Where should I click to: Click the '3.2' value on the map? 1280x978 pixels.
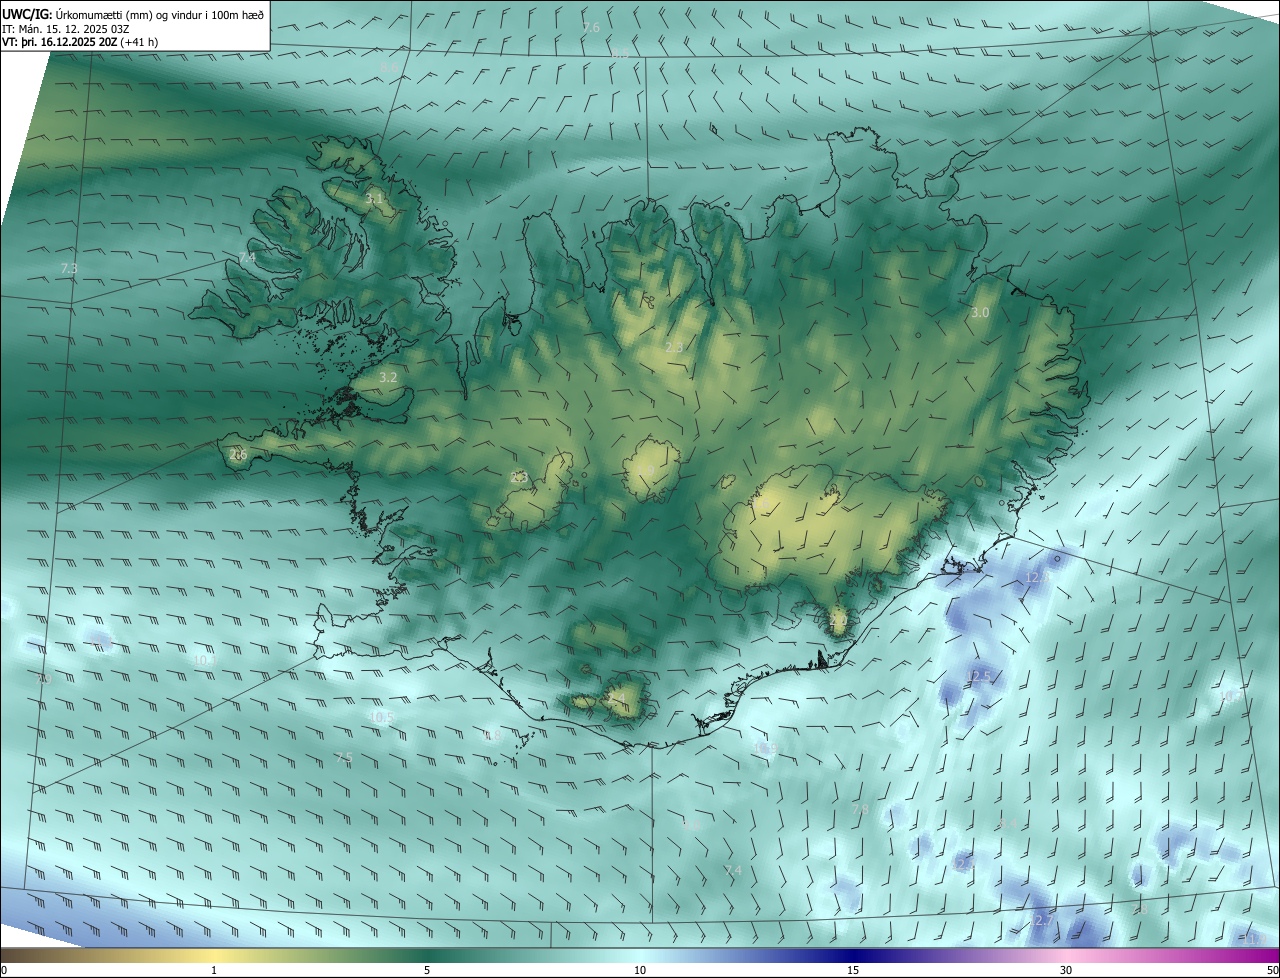(389, 378)
